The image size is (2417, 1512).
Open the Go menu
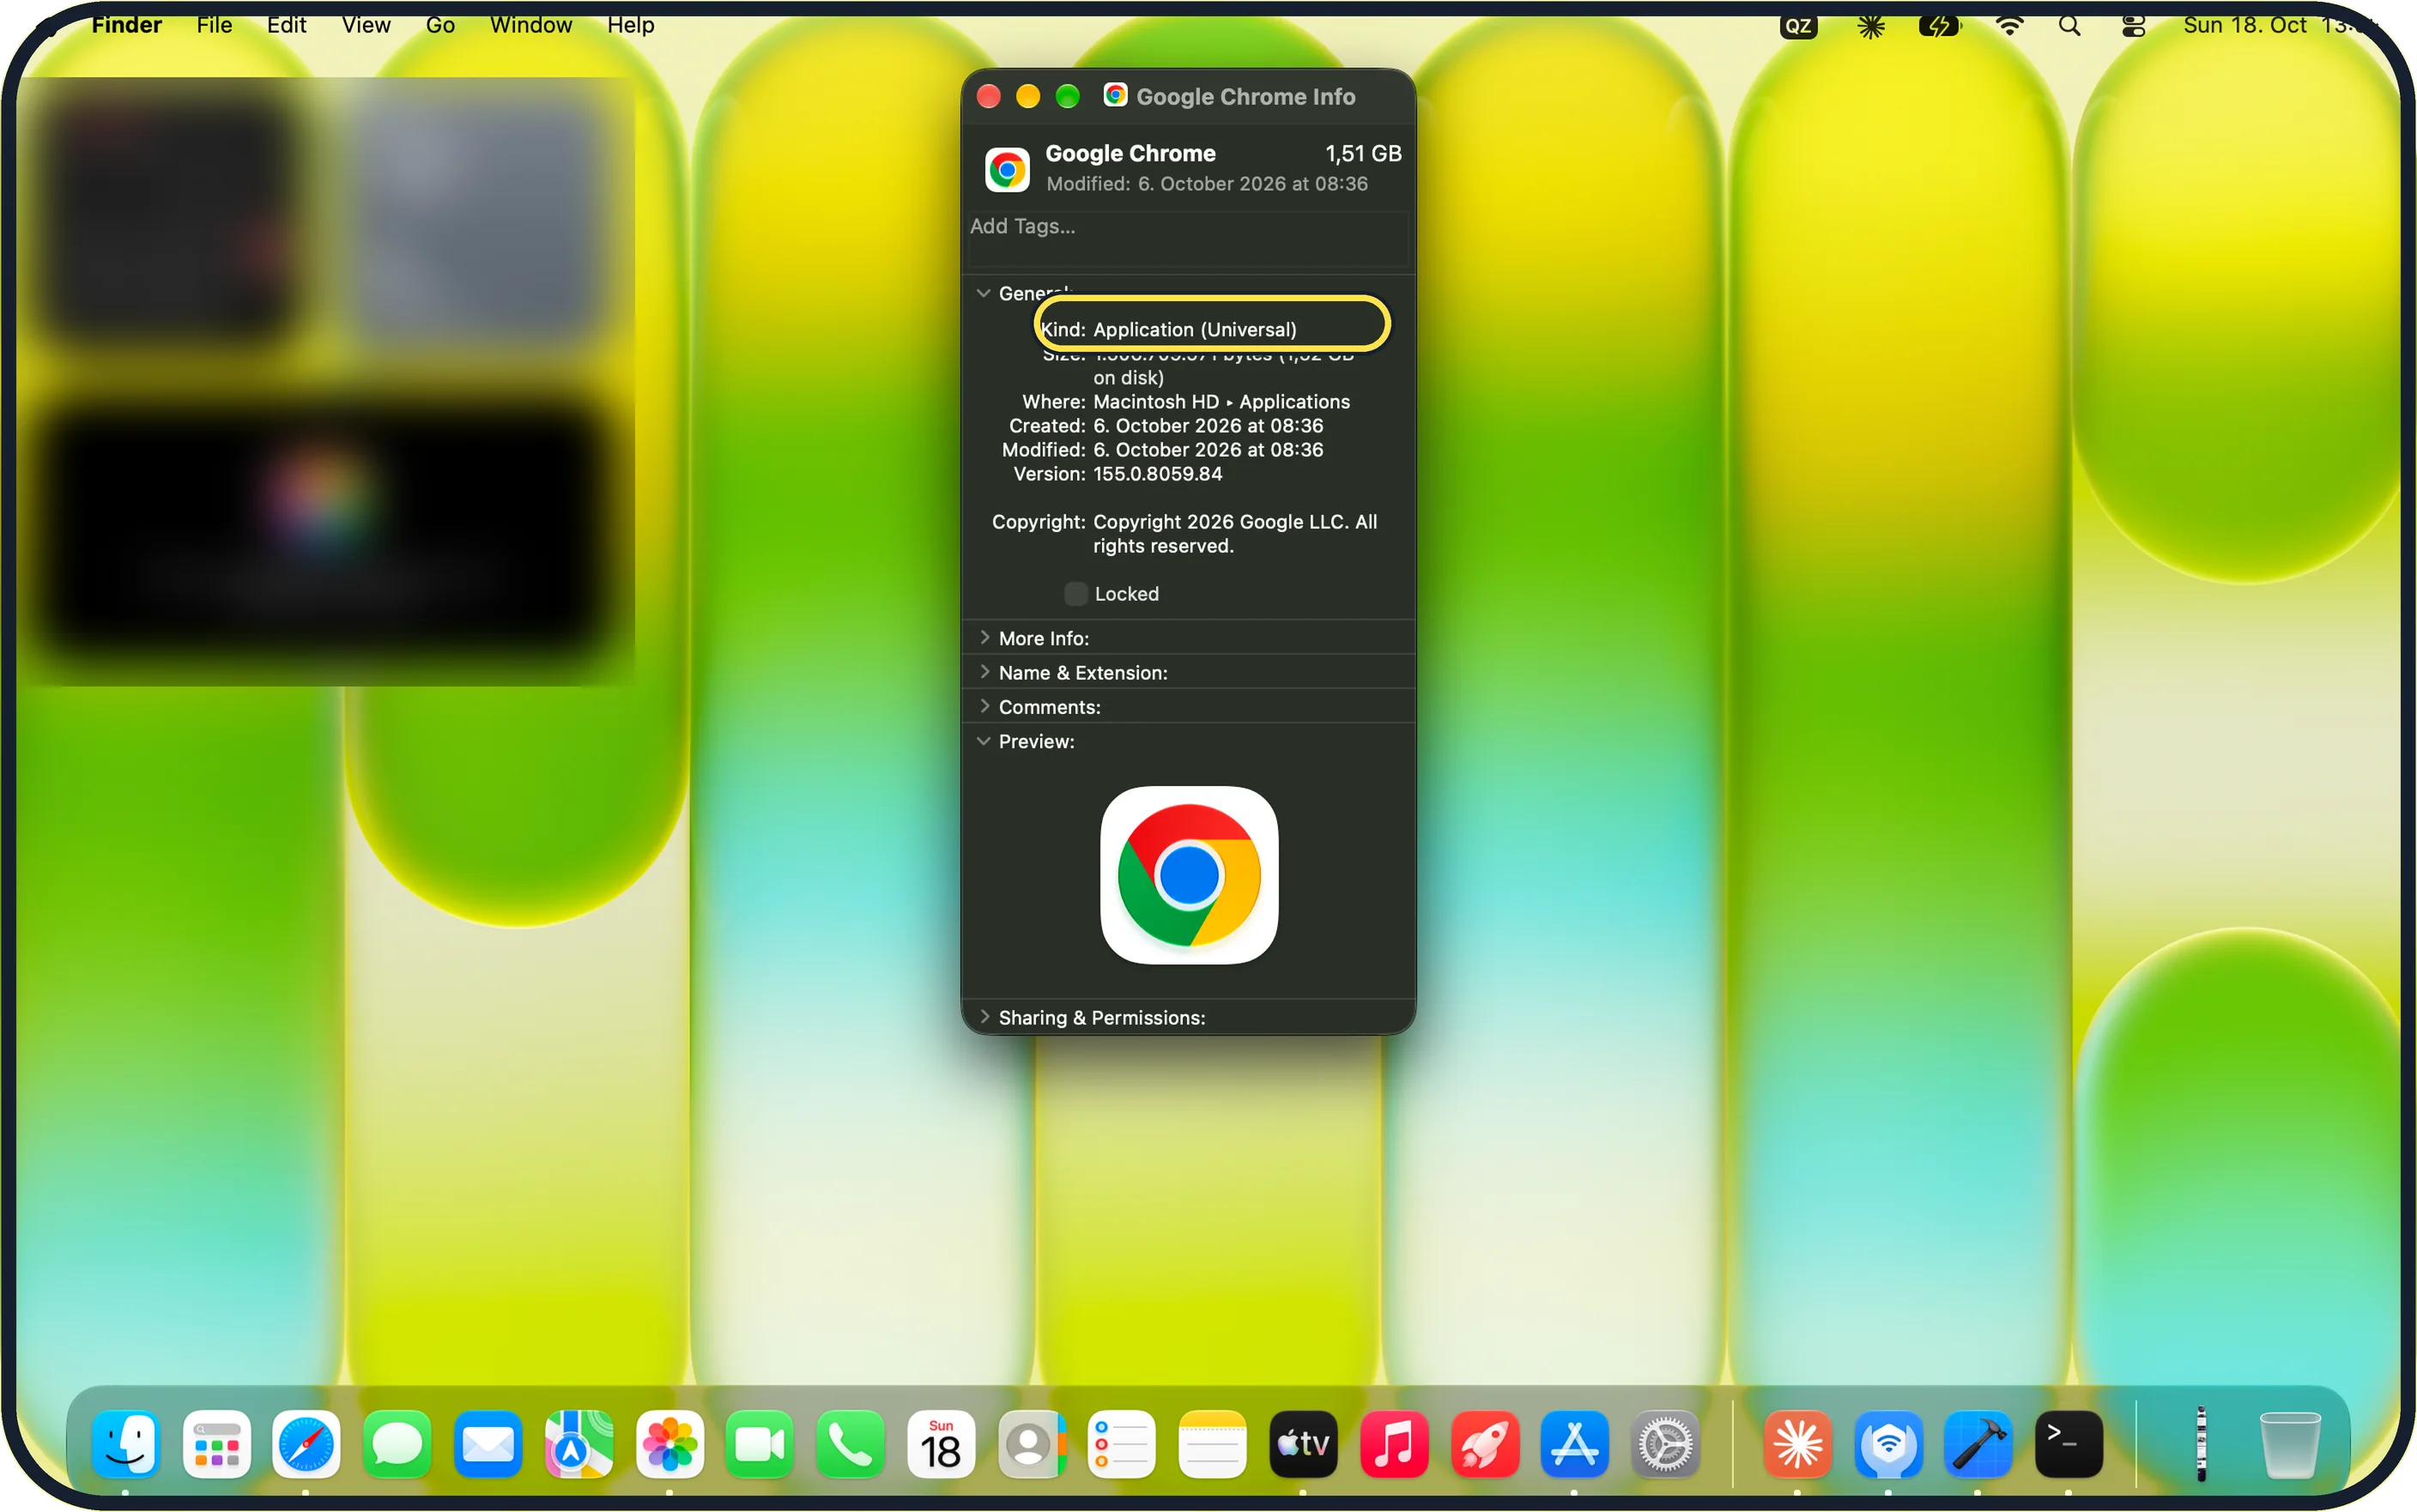click(440, 25)
